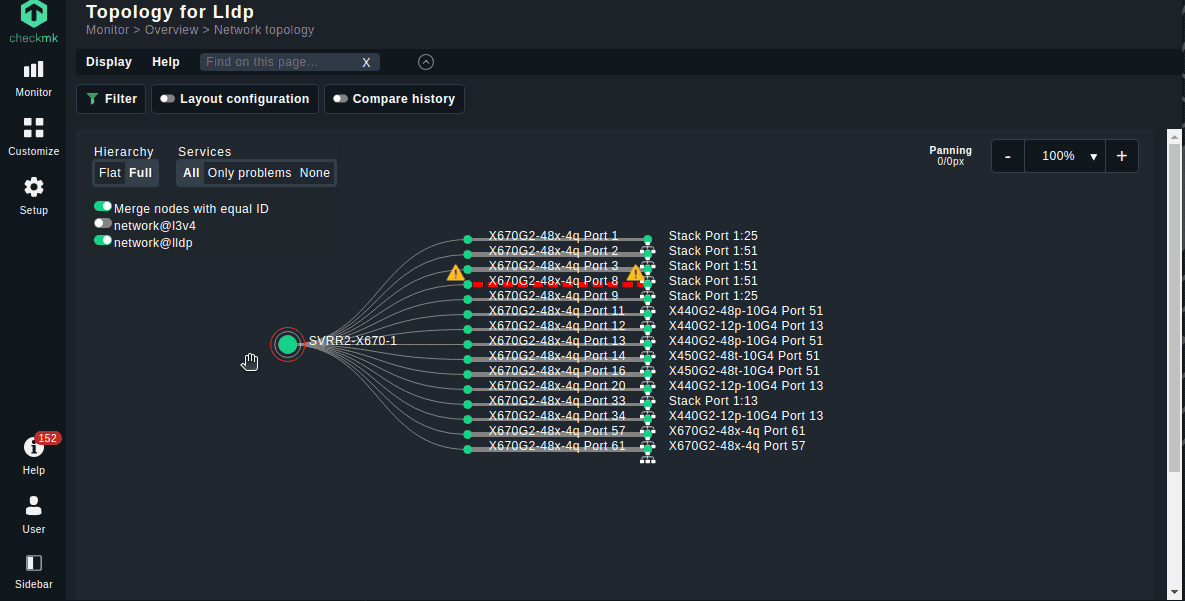Click network icon next to Port 57 link
The height and width of the screenshot is (601, 1185).
(648, 445)
